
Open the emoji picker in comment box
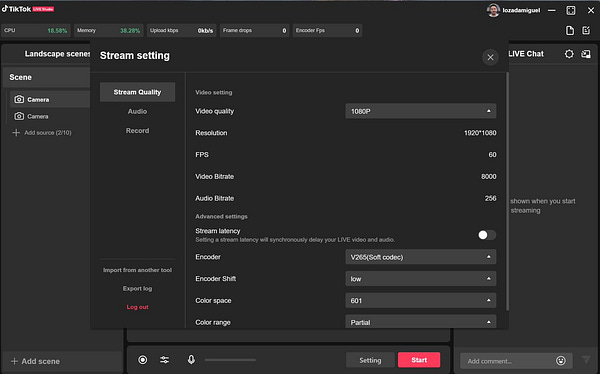[x=561, y=361]
